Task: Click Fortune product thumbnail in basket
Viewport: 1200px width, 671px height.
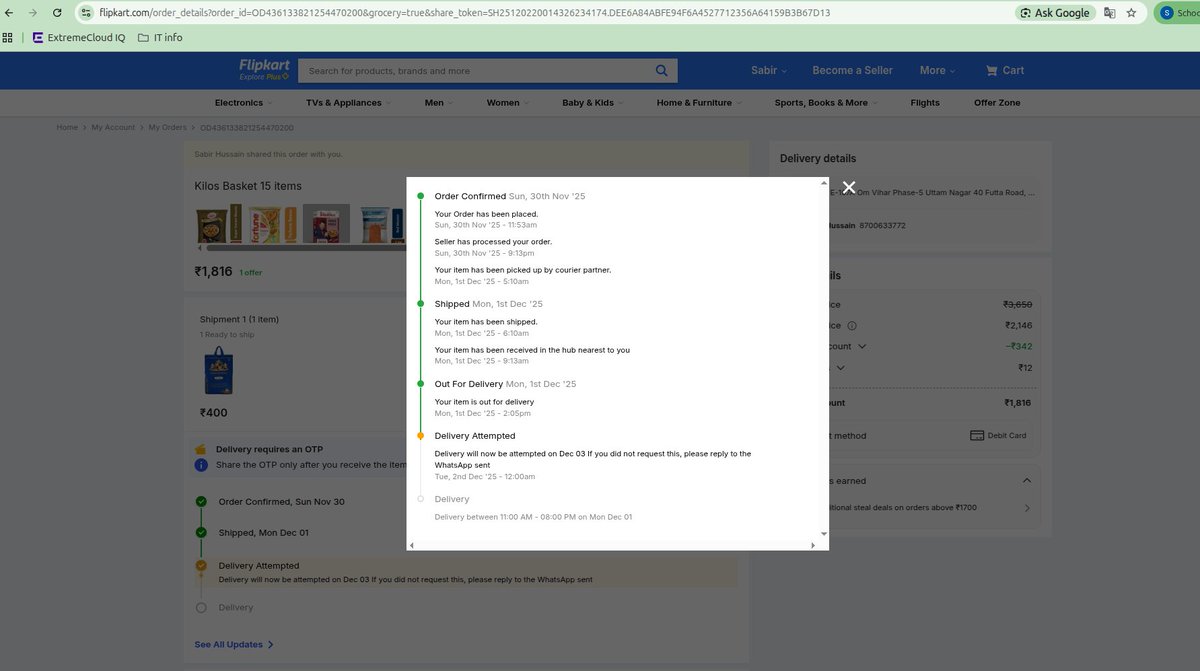Action: [274, 224]
